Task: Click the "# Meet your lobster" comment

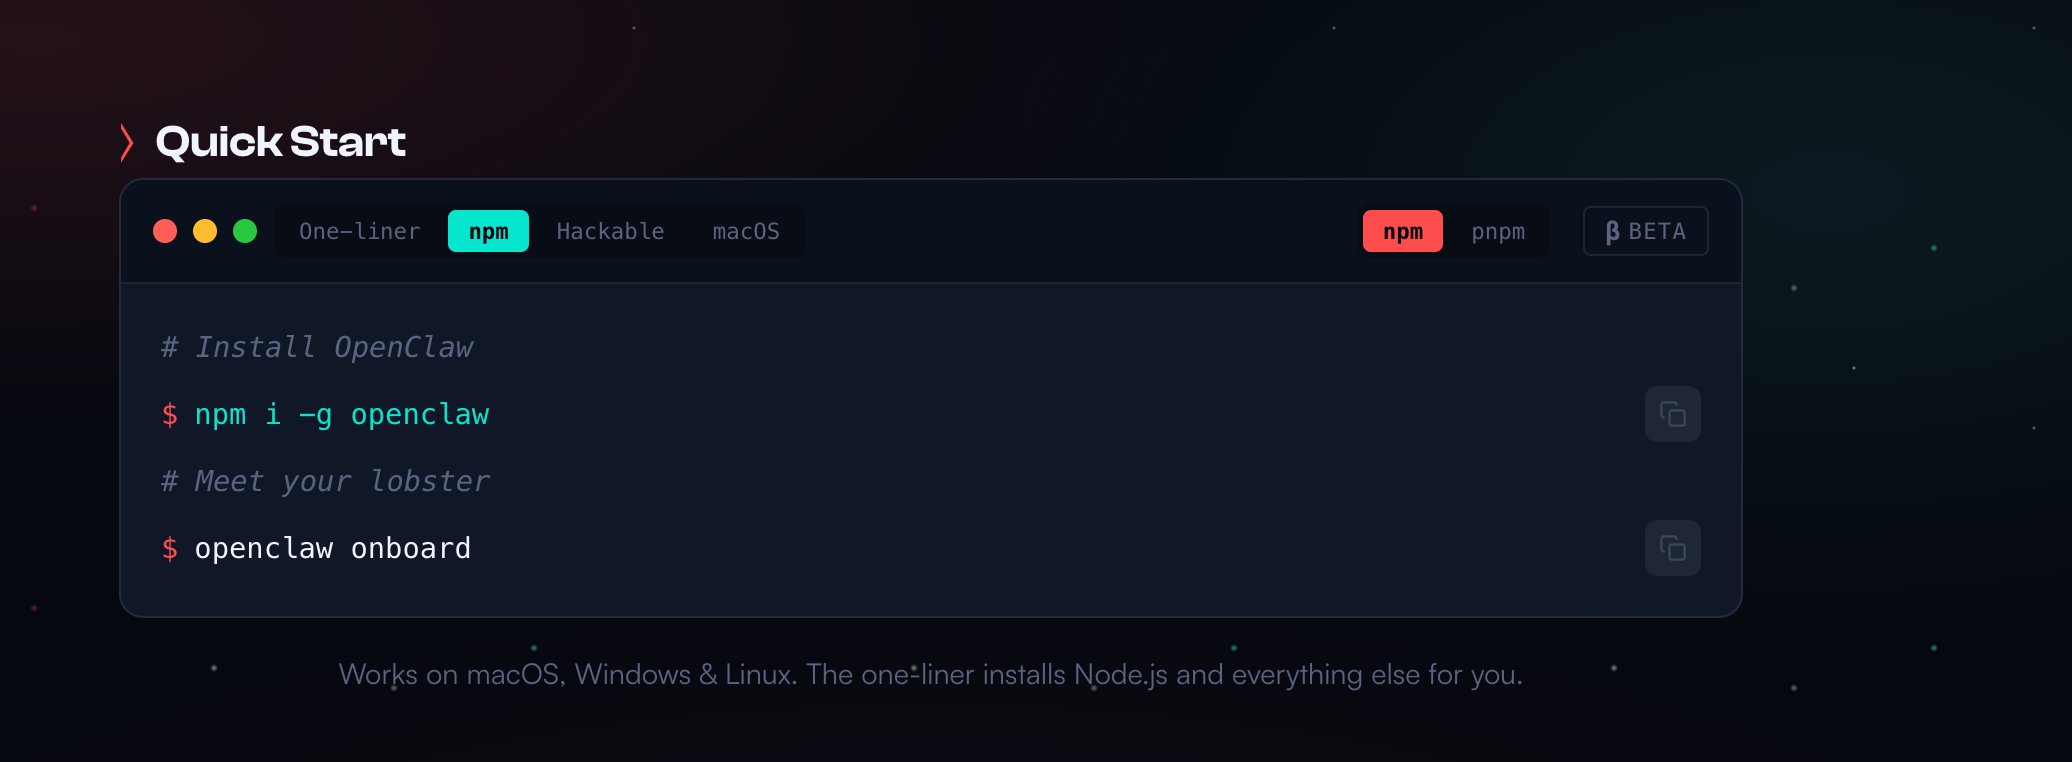Action: click(325, 481)
